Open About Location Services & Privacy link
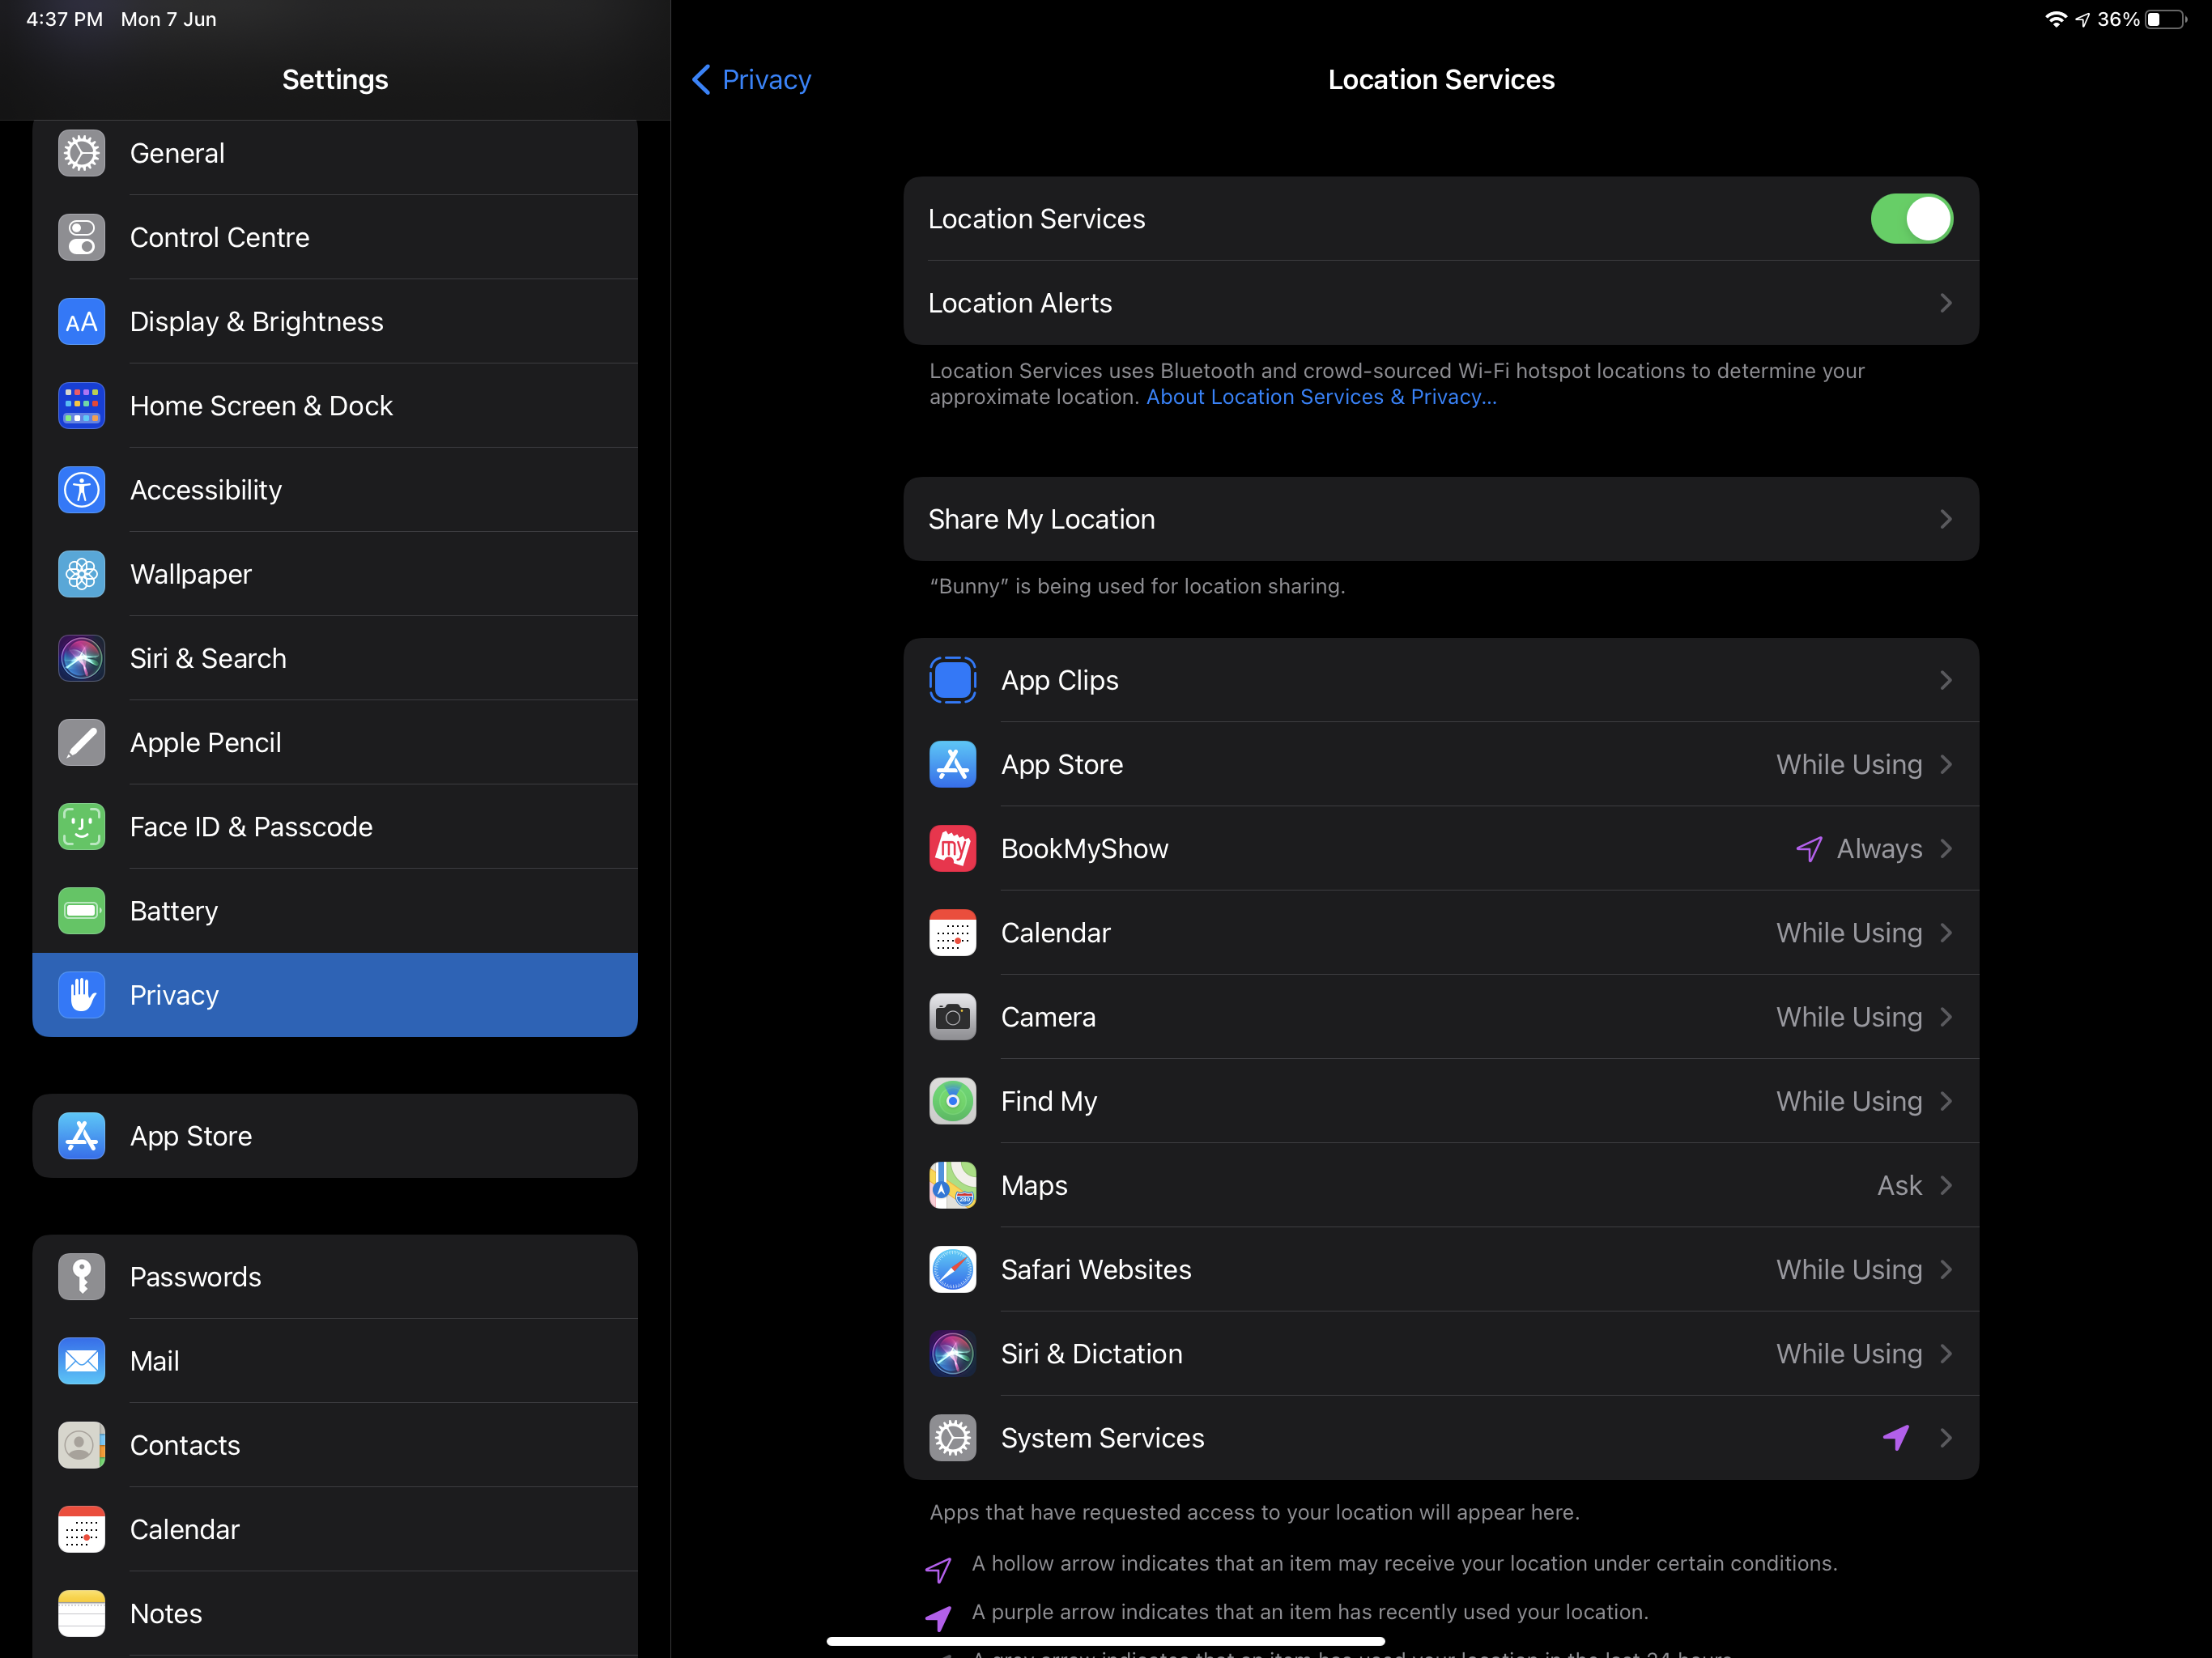 click(1320, 397)
